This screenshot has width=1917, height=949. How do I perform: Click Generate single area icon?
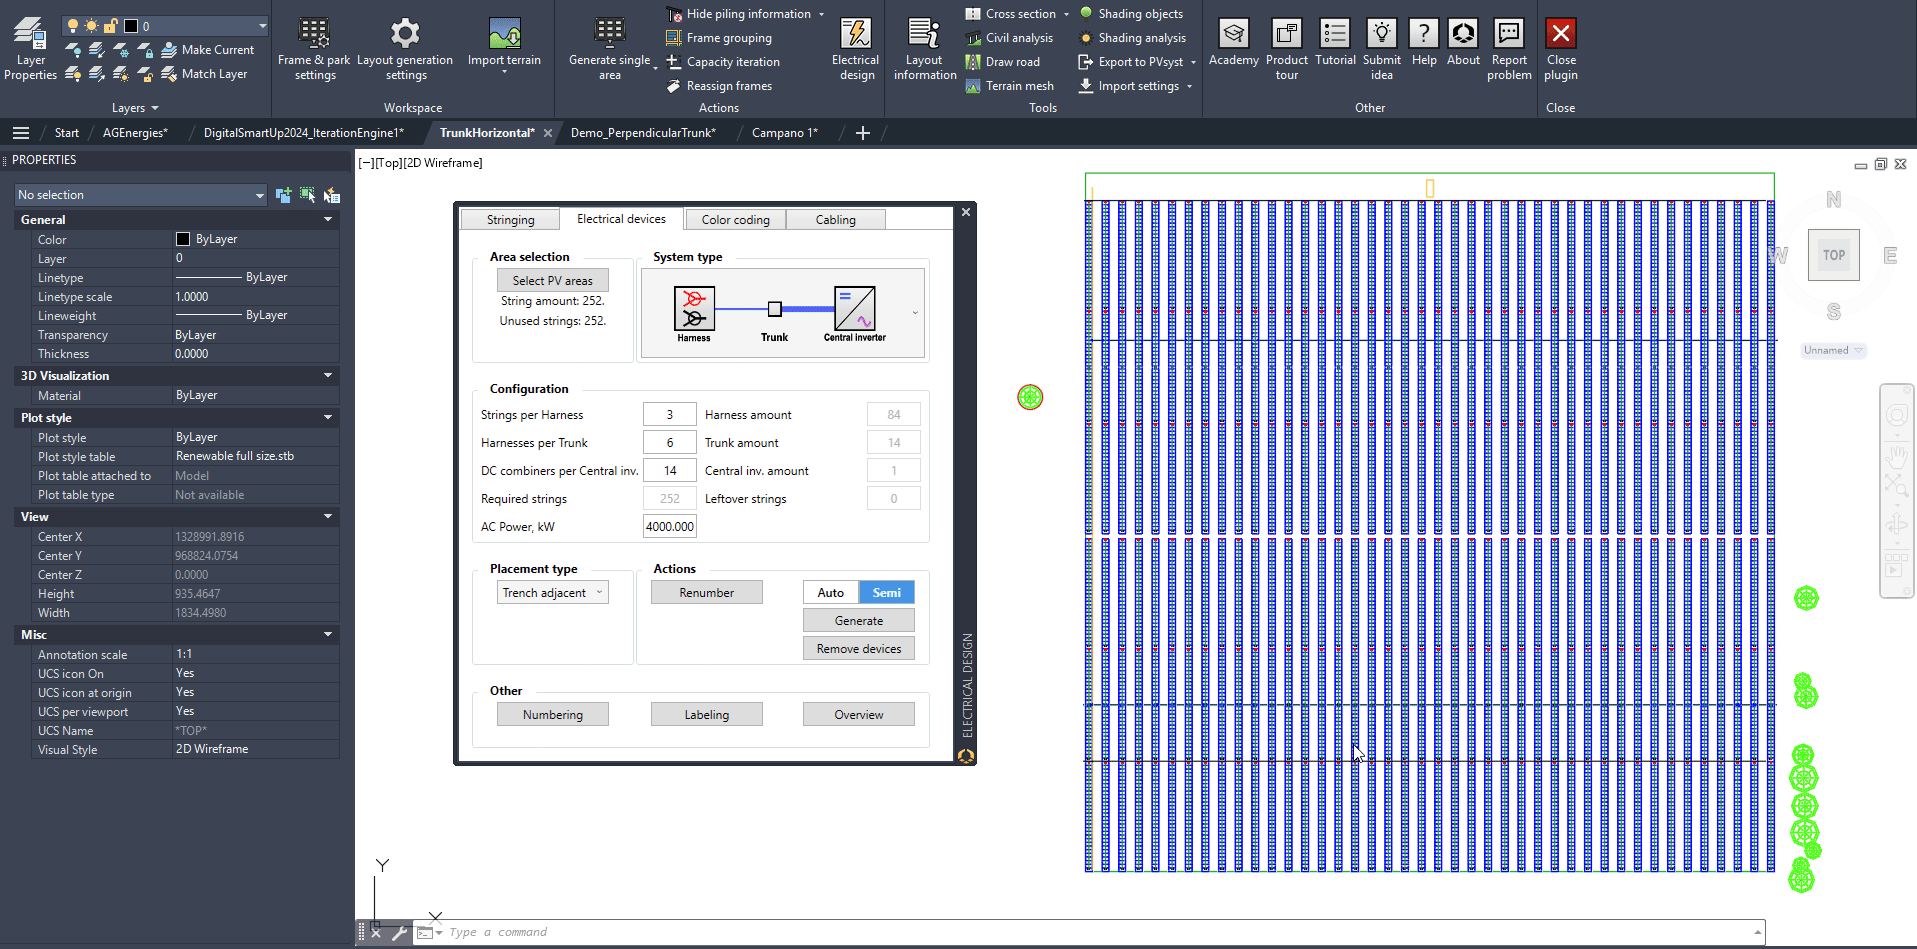tap(609, 32)
